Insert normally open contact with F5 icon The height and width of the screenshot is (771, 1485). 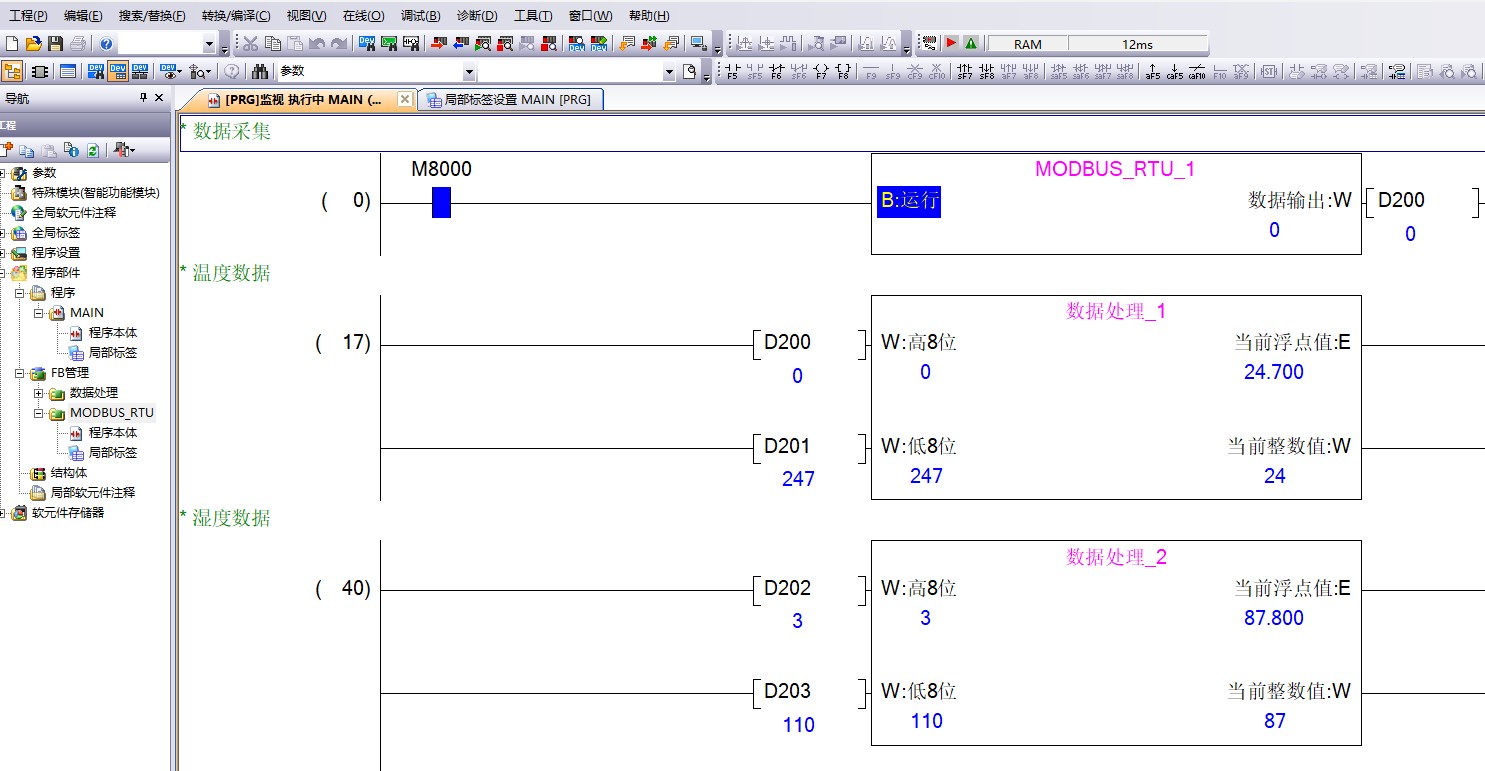pos(732,72)
